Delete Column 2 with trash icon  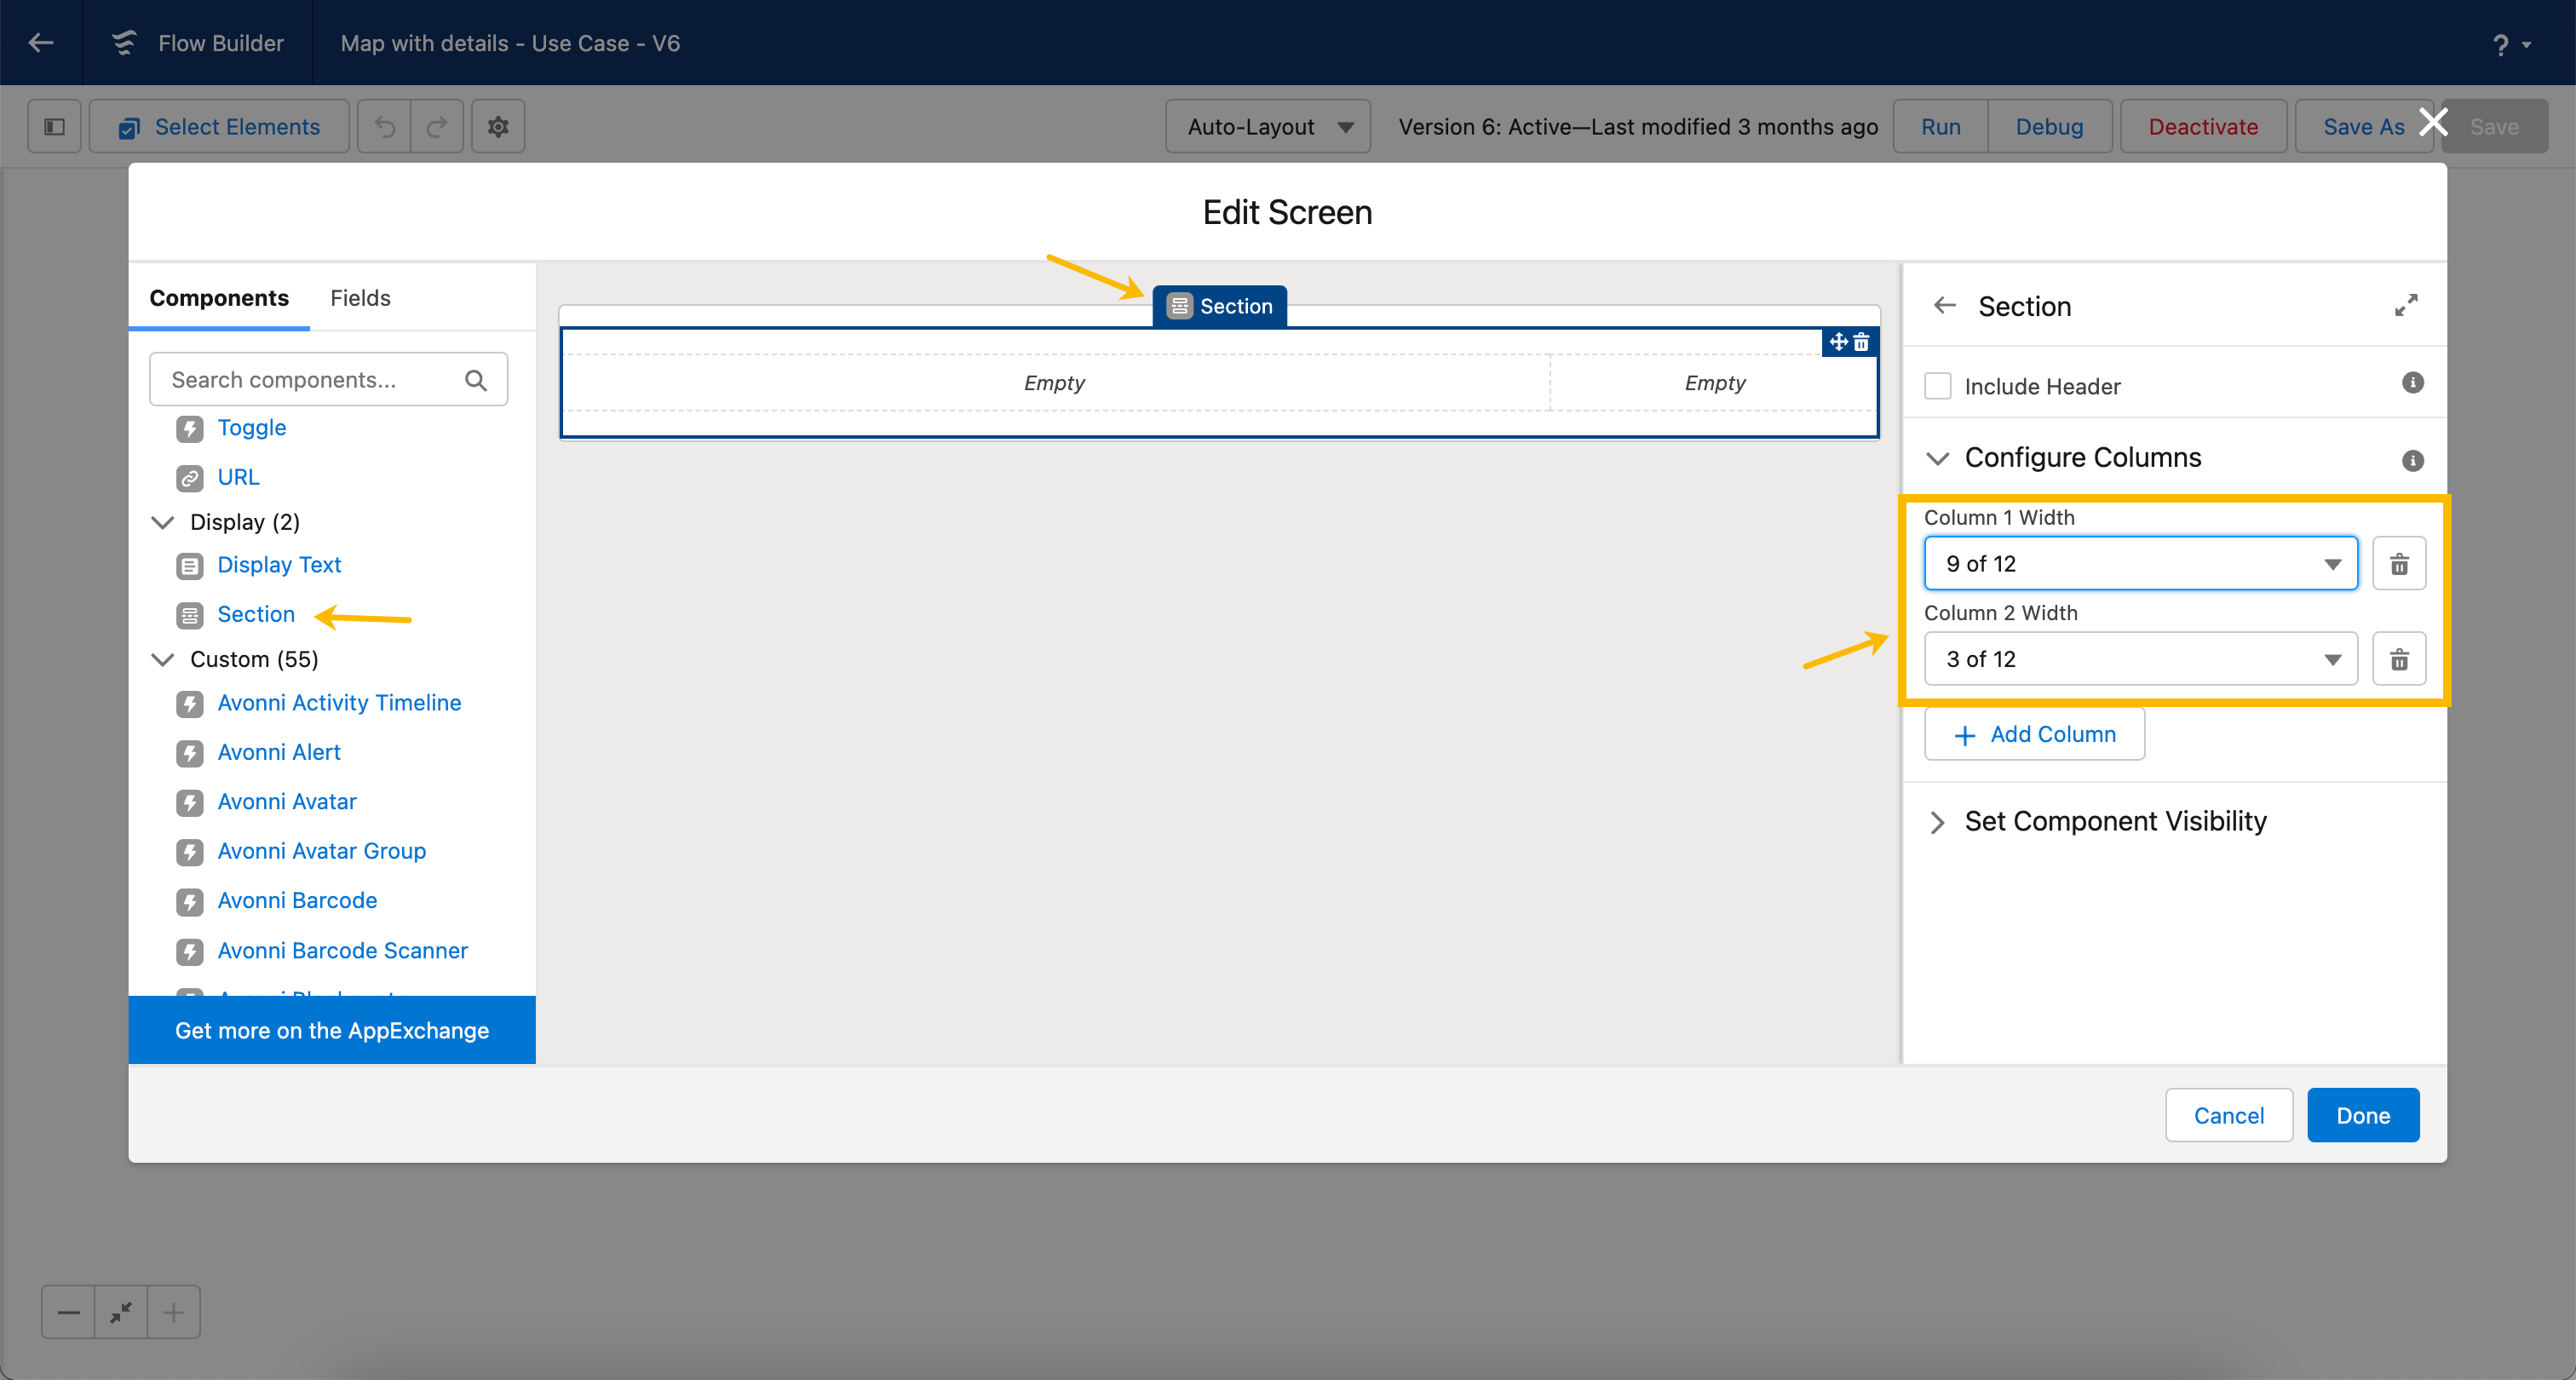(x=2398, y=659)
